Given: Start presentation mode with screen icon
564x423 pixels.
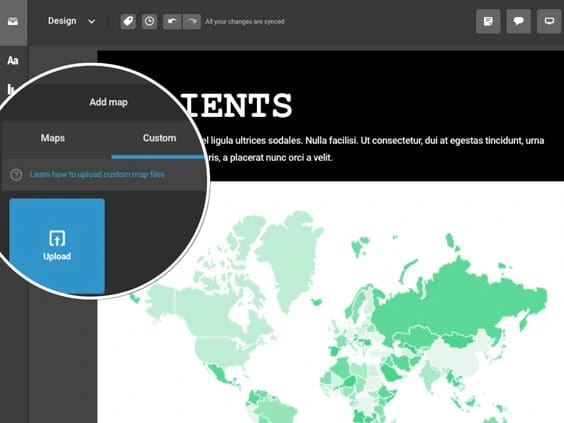Looking at the screenshot, I should click(549, 21).
